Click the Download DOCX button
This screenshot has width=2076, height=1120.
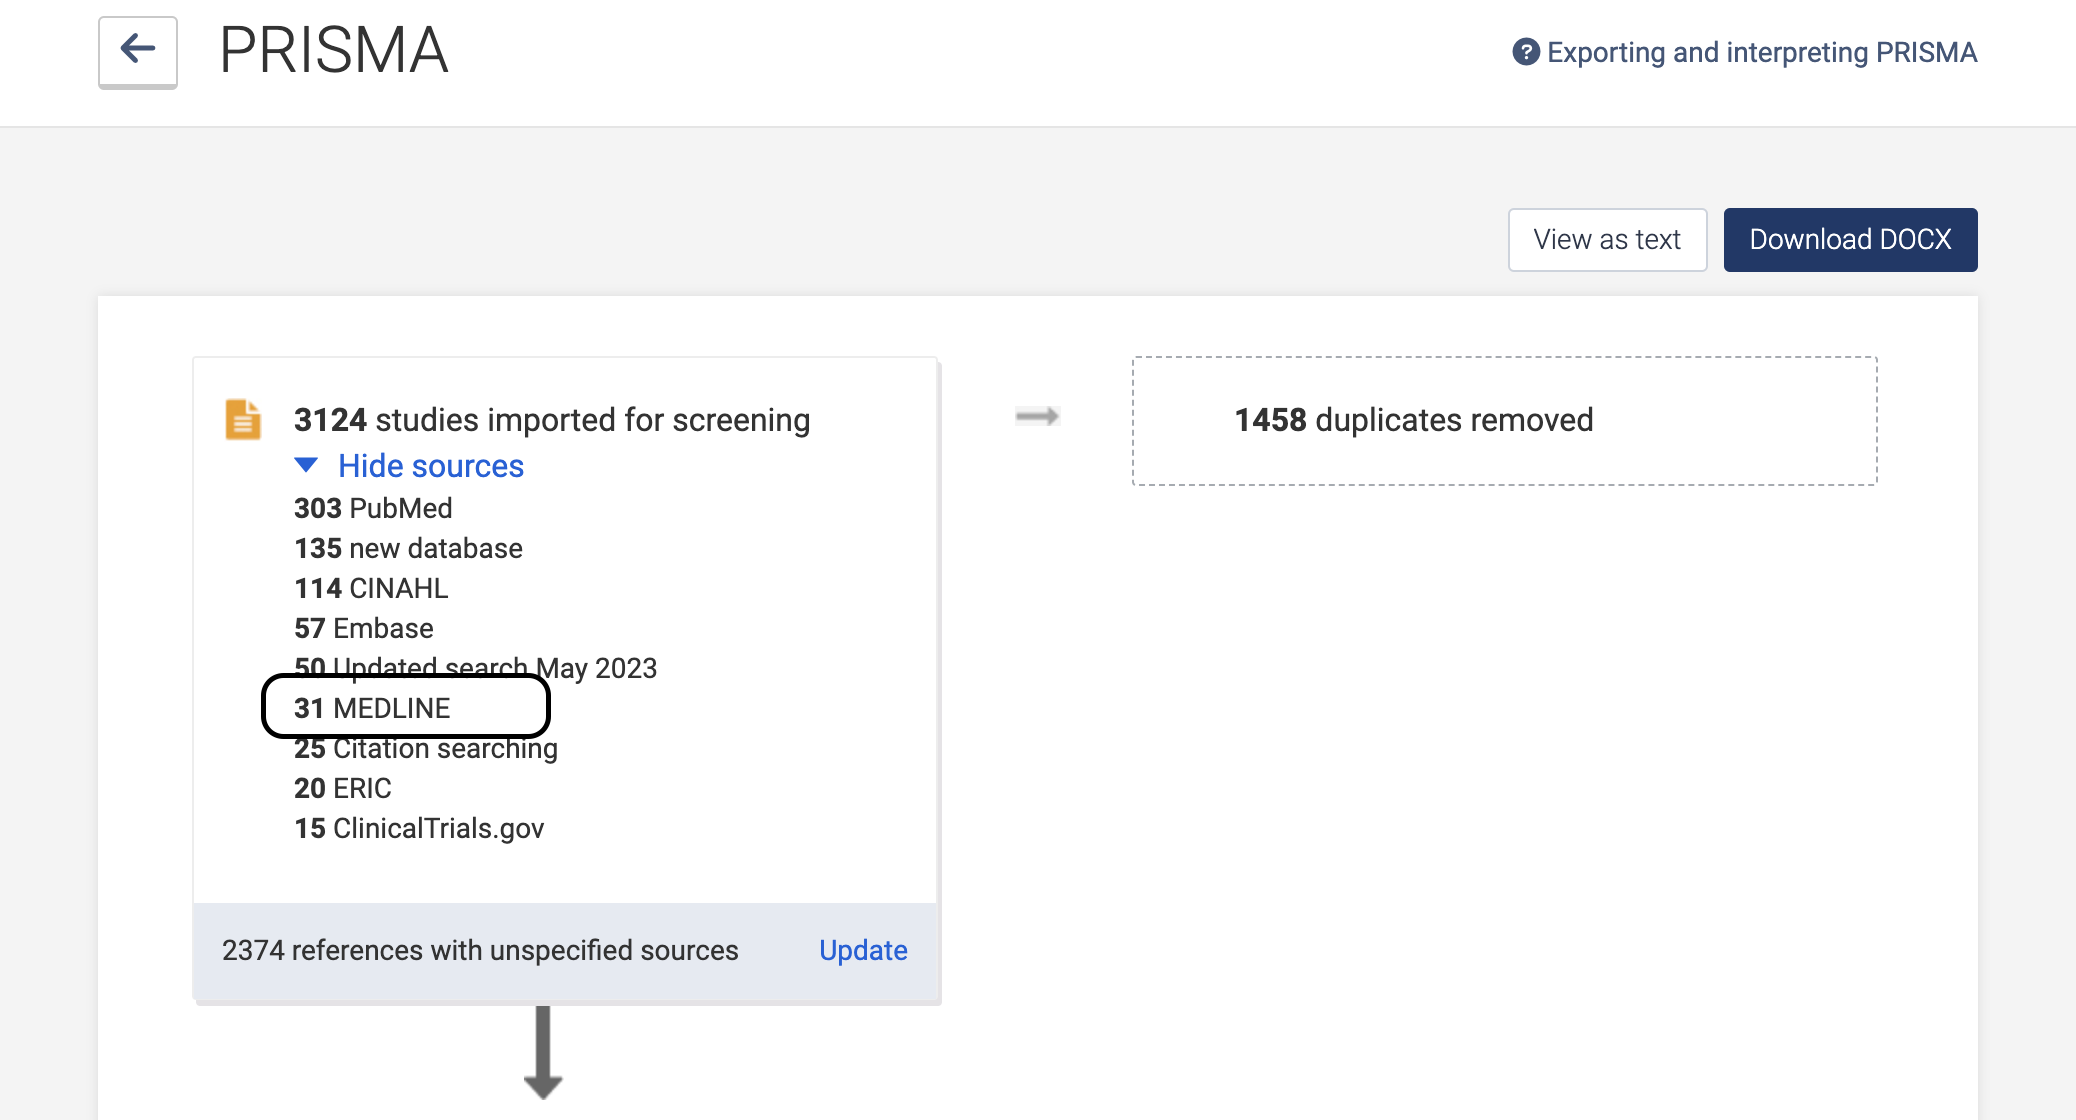[1849, 240]
